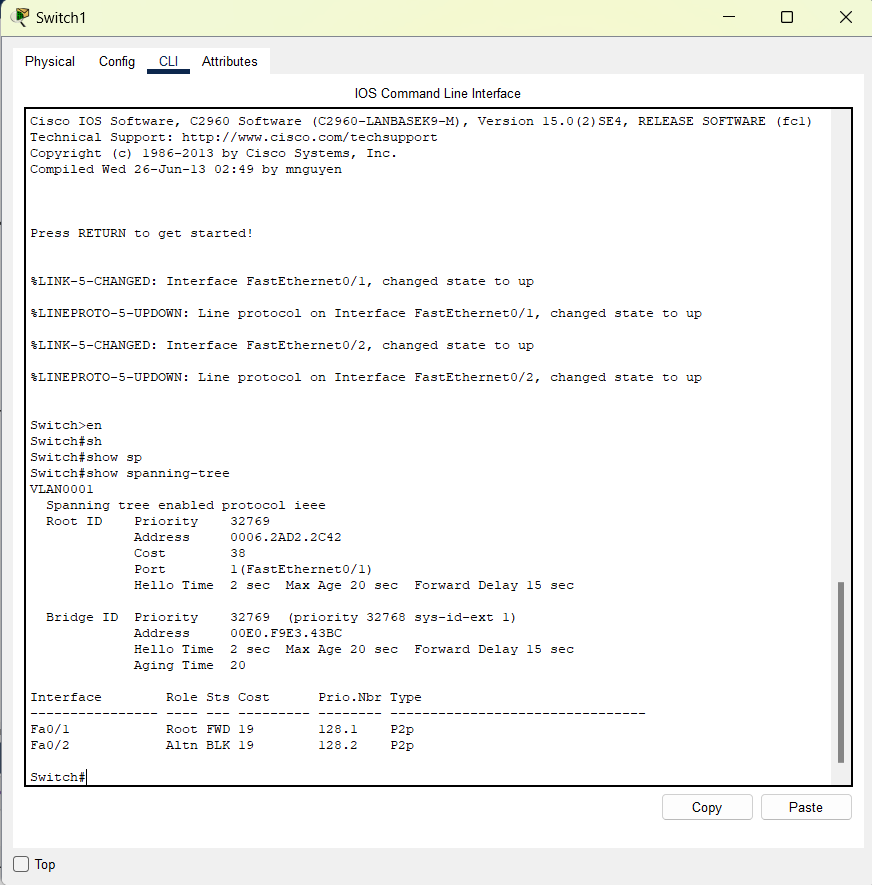Switch to the Config tab
The width and height of the screenshot is (872, 885).
pyautogui.click(x=117, y=62)
